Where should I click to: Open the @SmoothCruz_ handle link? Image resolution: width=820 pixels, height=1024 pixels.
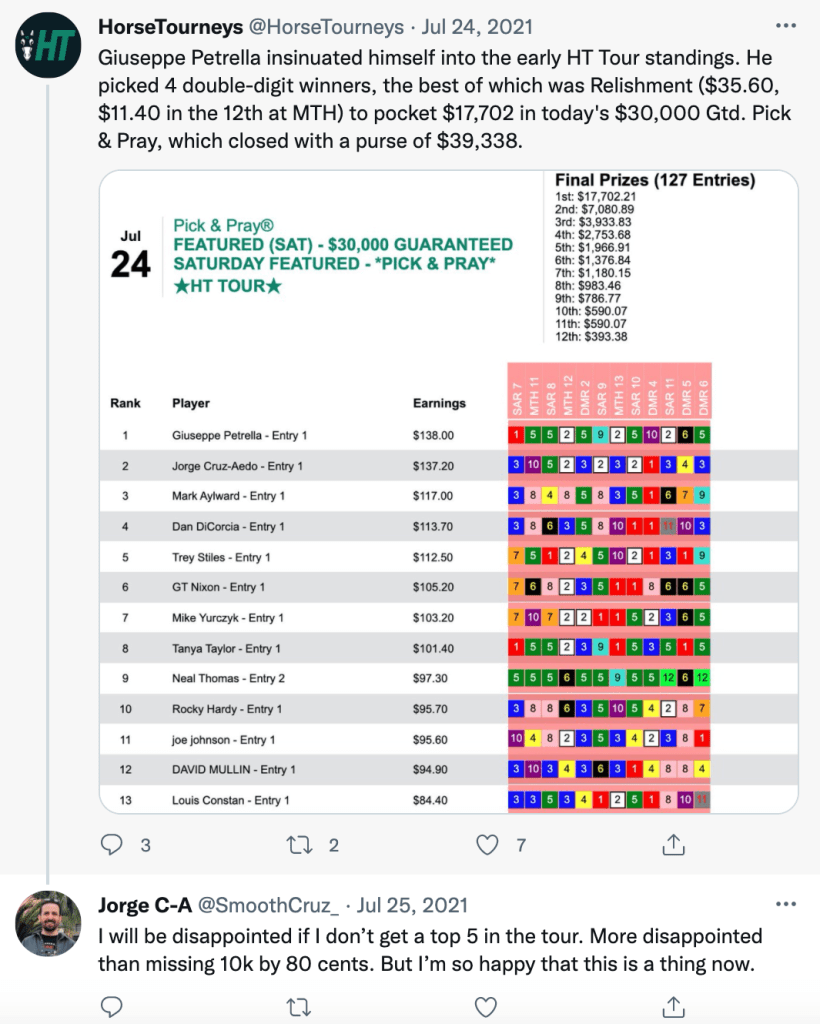click(271, 907)
